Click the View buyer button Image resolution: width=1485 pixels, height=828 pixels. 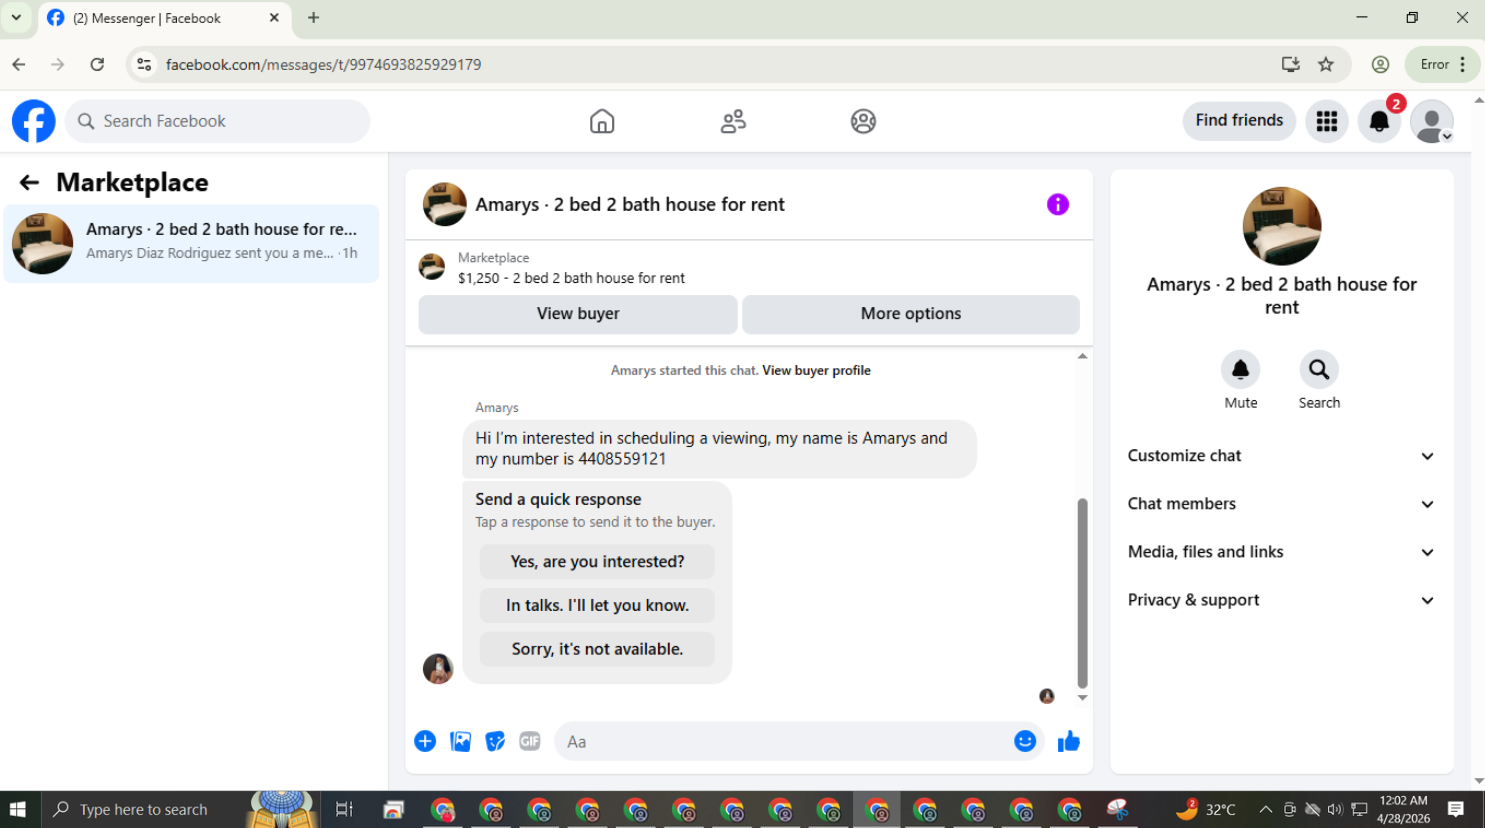578,314
